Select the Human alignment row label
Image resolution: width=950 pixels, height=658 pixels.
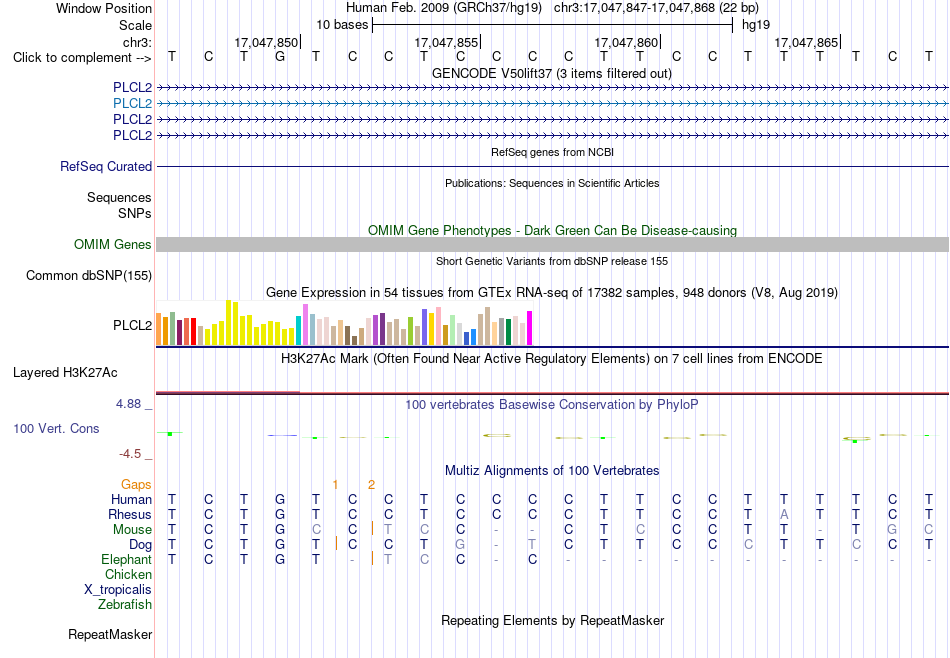(131, 500)
